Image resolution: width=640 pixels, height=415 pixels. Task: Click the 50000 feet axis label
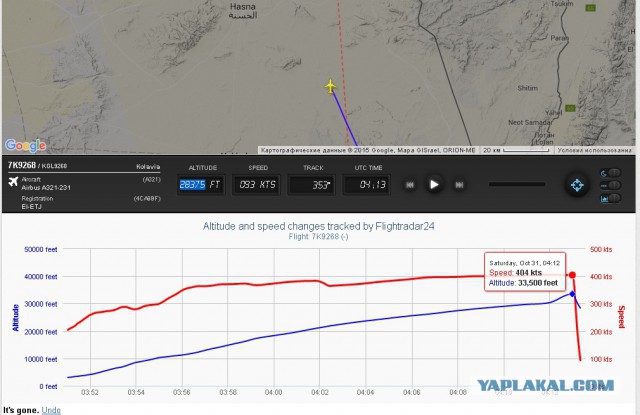point(41,249)
